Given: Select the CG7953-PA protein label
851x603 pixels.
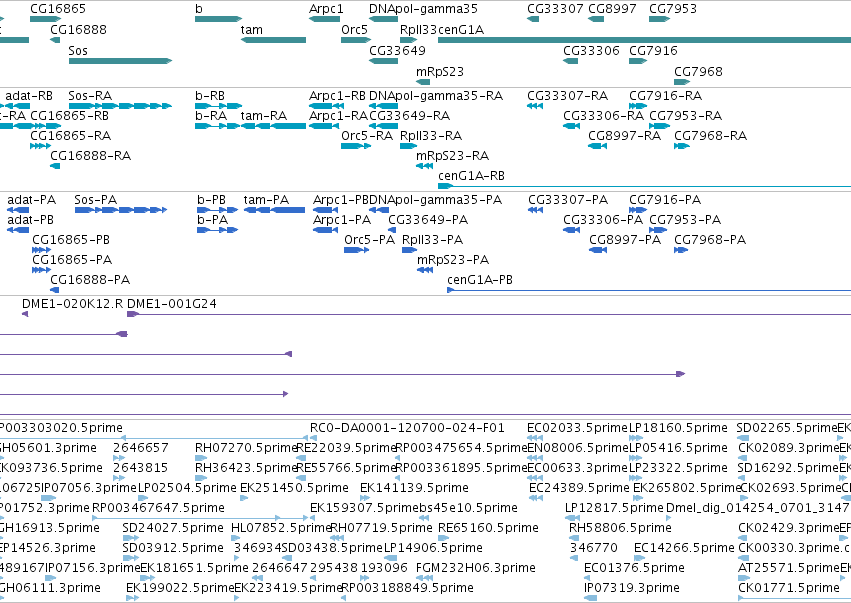Looking at the screenshot, I should click(x=685, y=220).
